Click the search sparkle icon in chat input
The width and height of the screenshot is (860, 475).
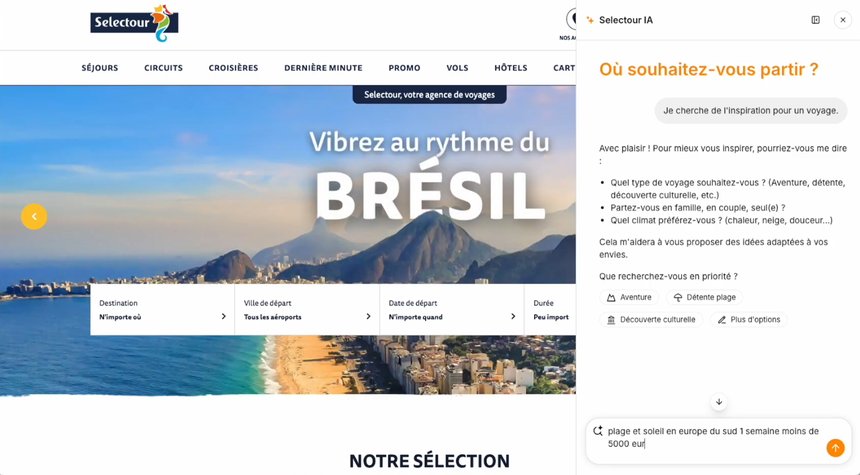coord(598,431)
